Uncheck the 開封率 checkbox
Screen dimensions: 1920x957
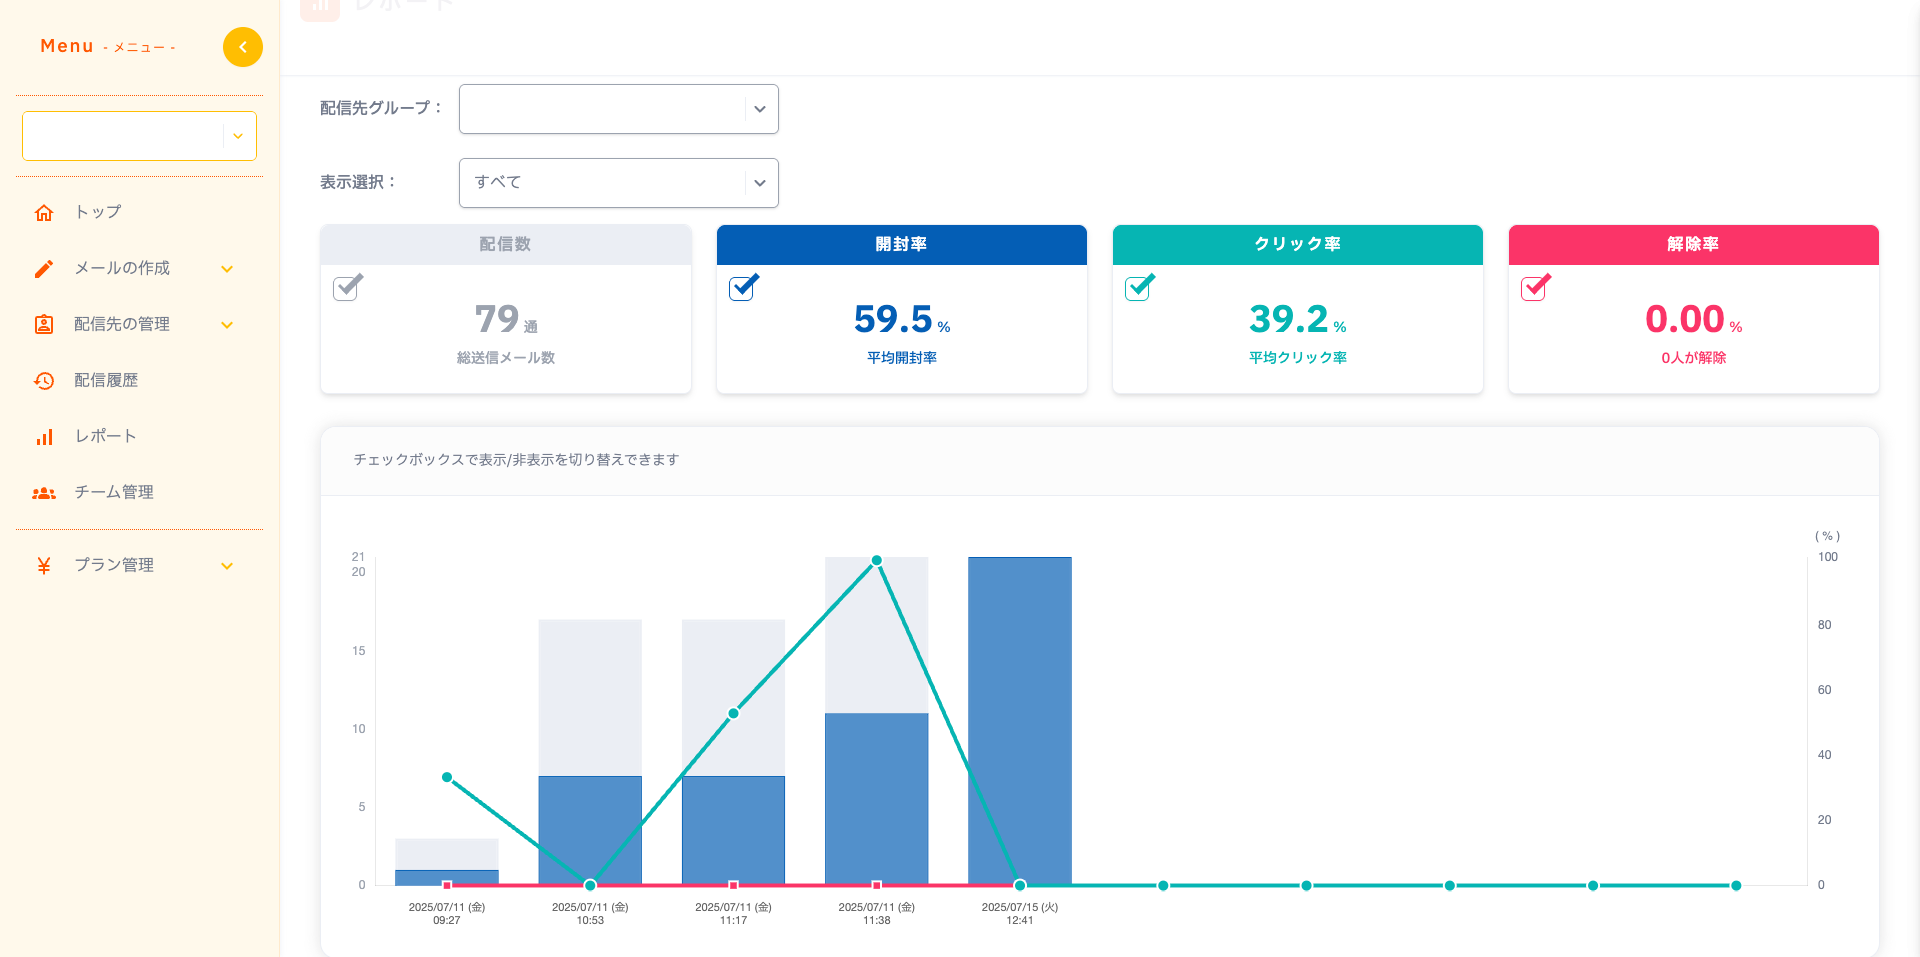(x=743, y=288)
